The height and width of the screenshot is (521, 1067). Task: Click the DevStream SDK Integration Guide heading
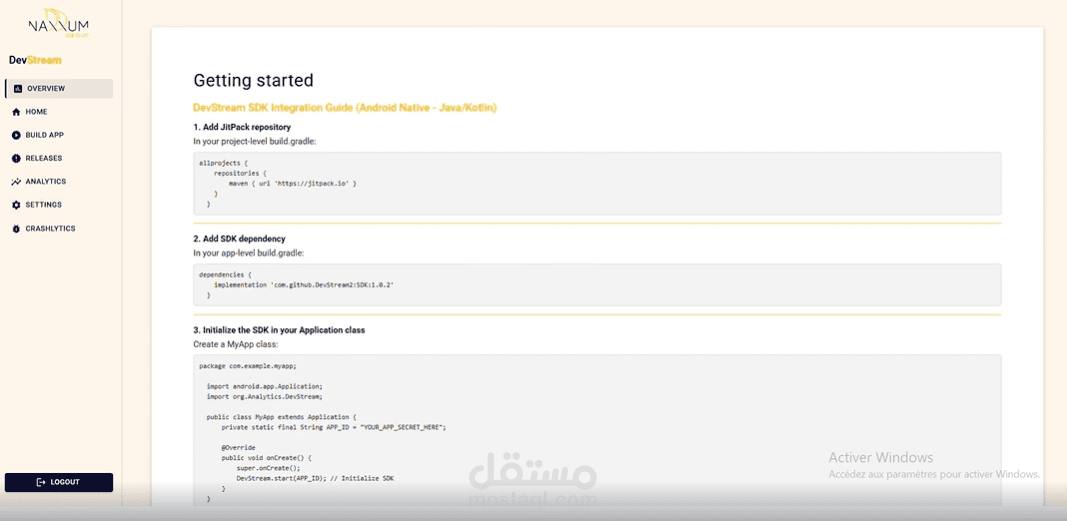[345, 108]
